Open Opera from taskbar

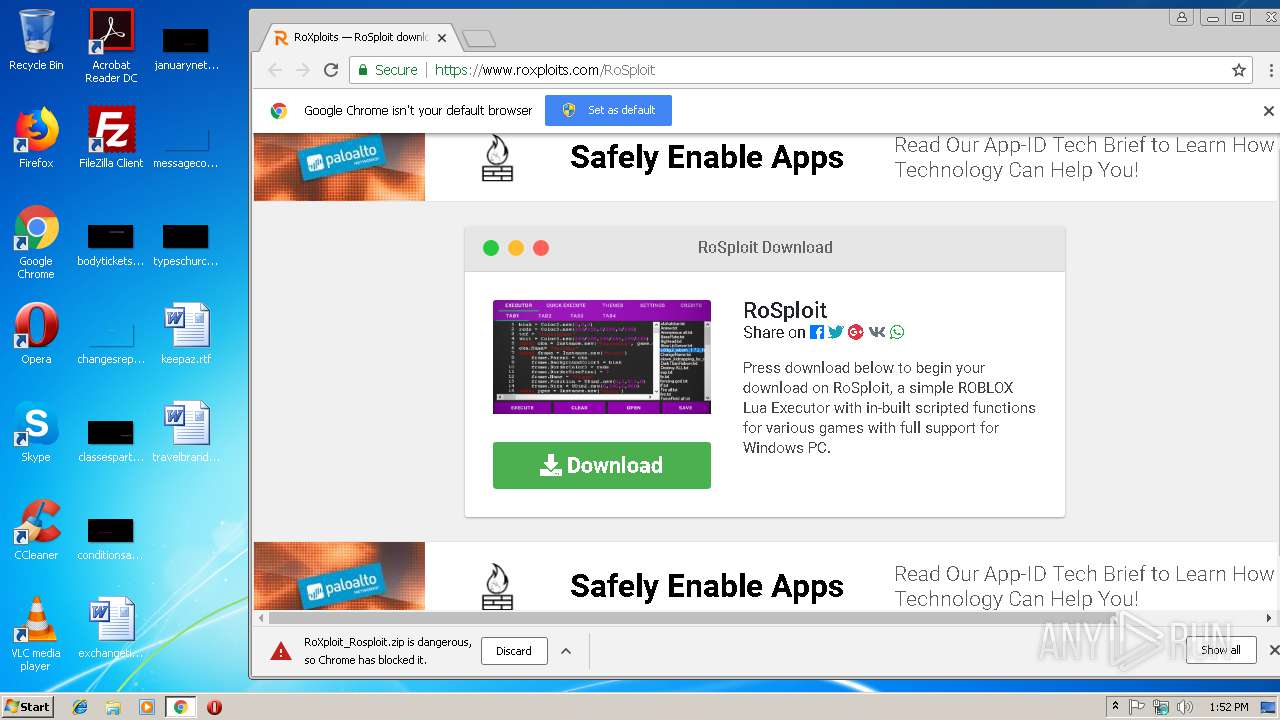214,707
